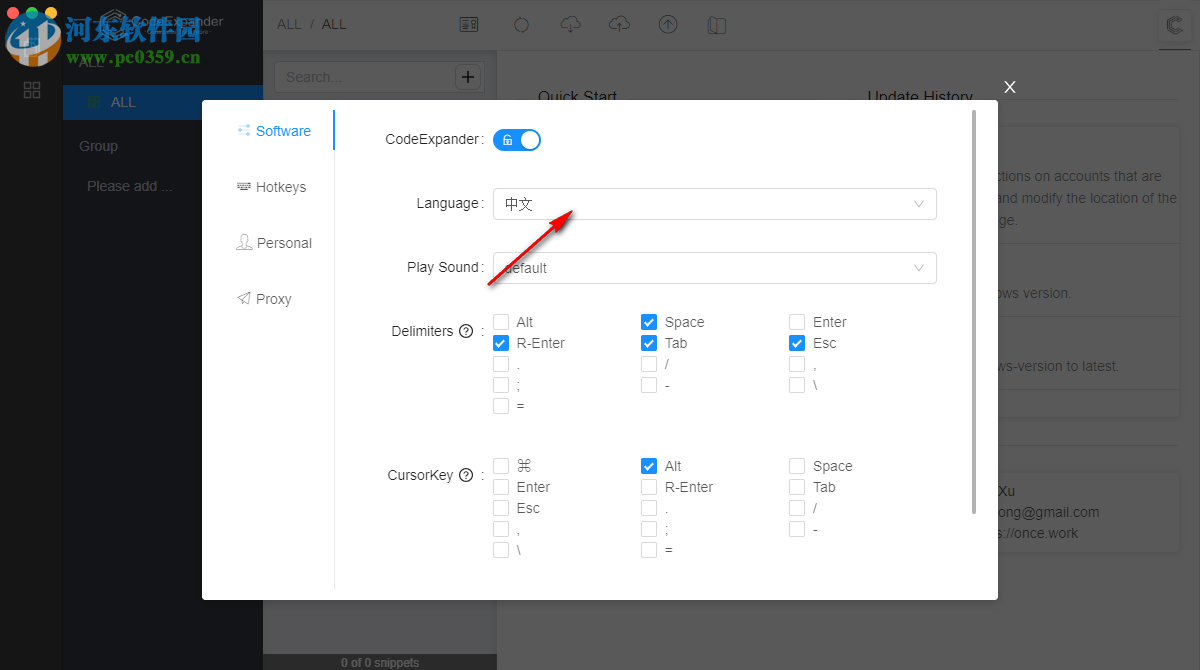1200x670 pixels.
Task: Click the '0 of 0 snippets' status text
Action: [380, 662]
